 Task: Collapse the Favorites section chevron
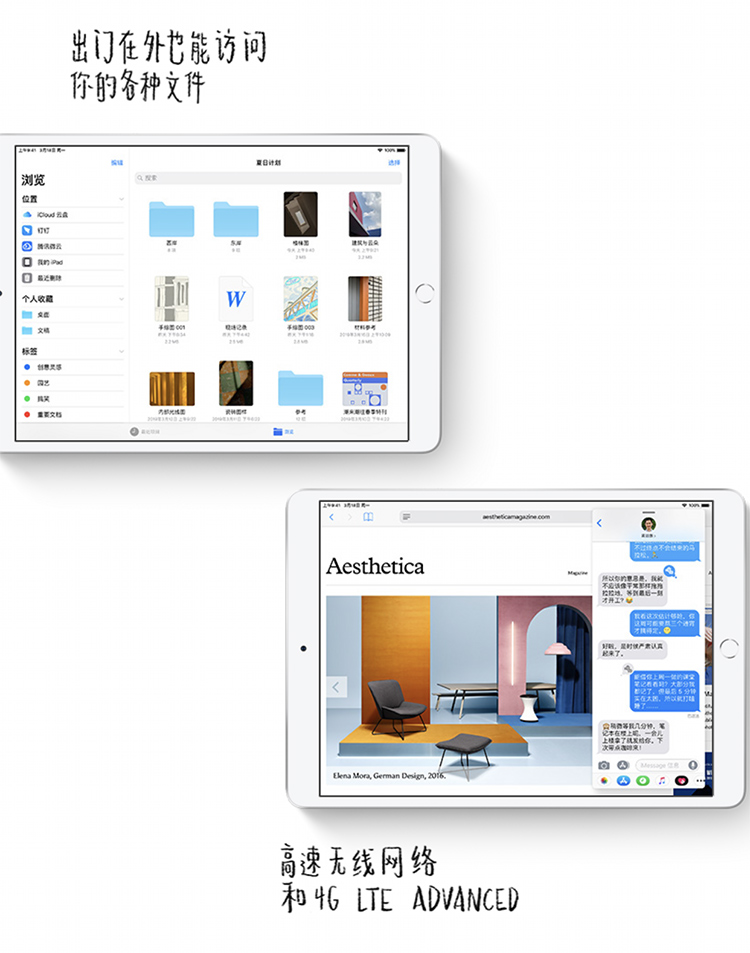[x=122, y=299]
